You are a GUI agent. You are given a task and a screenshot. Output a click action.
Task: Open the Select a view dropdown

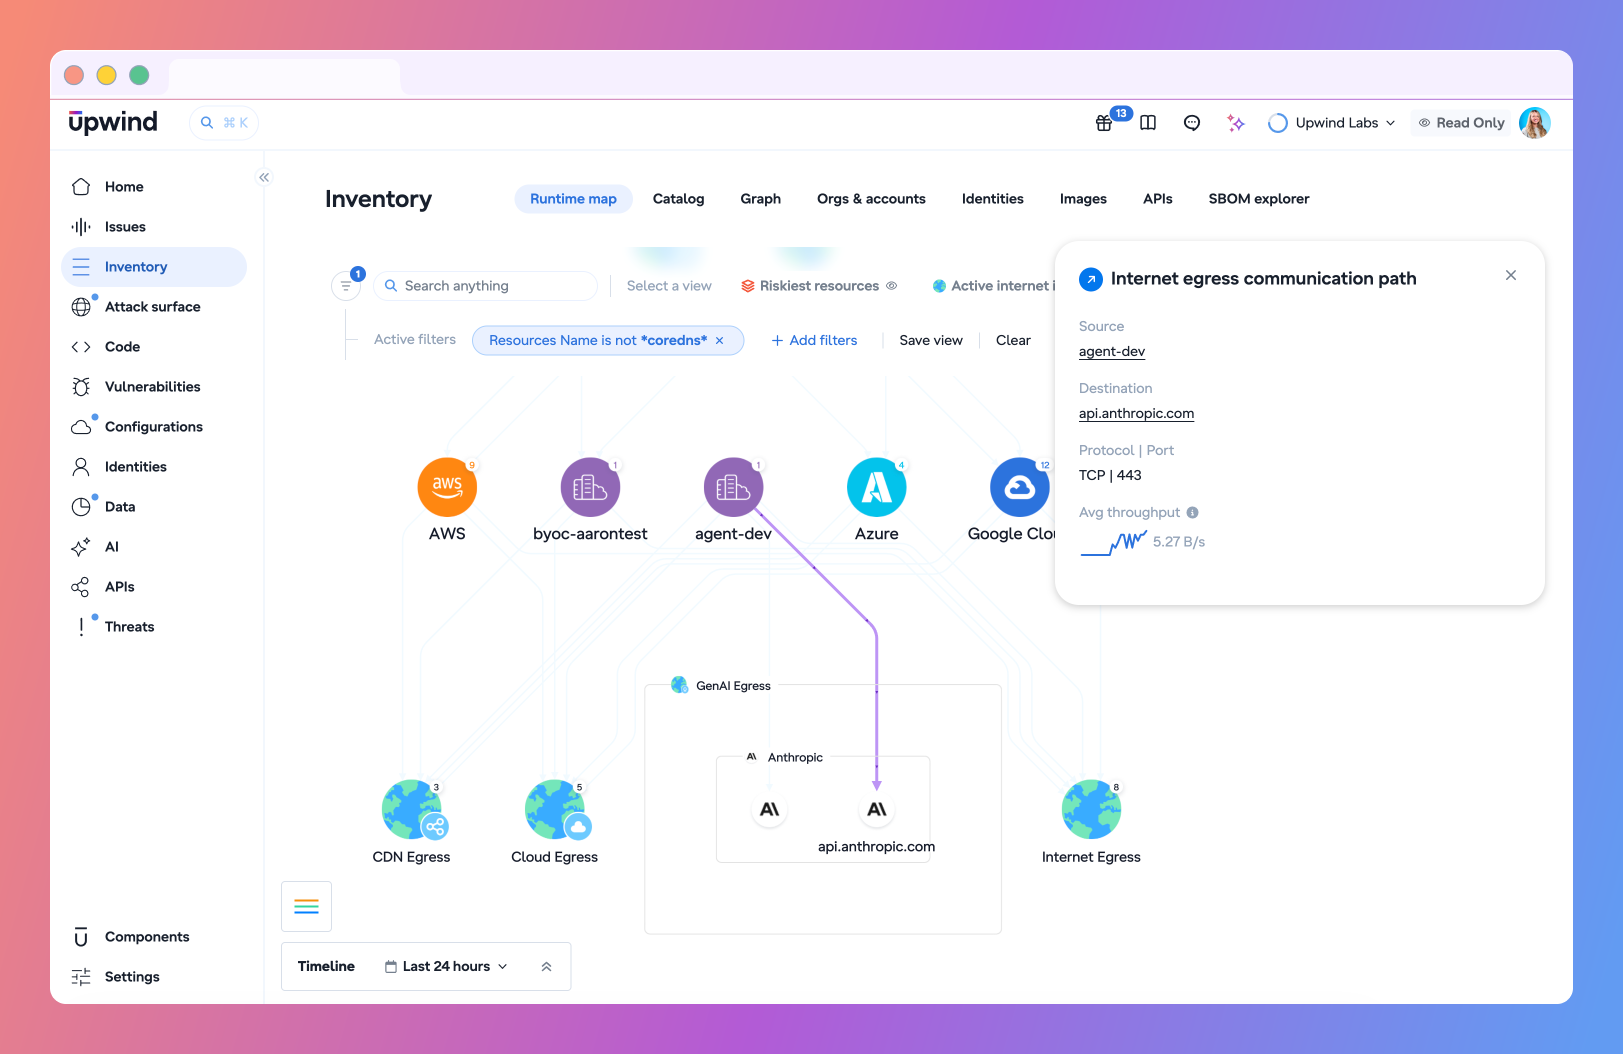[x=669, y=285]
